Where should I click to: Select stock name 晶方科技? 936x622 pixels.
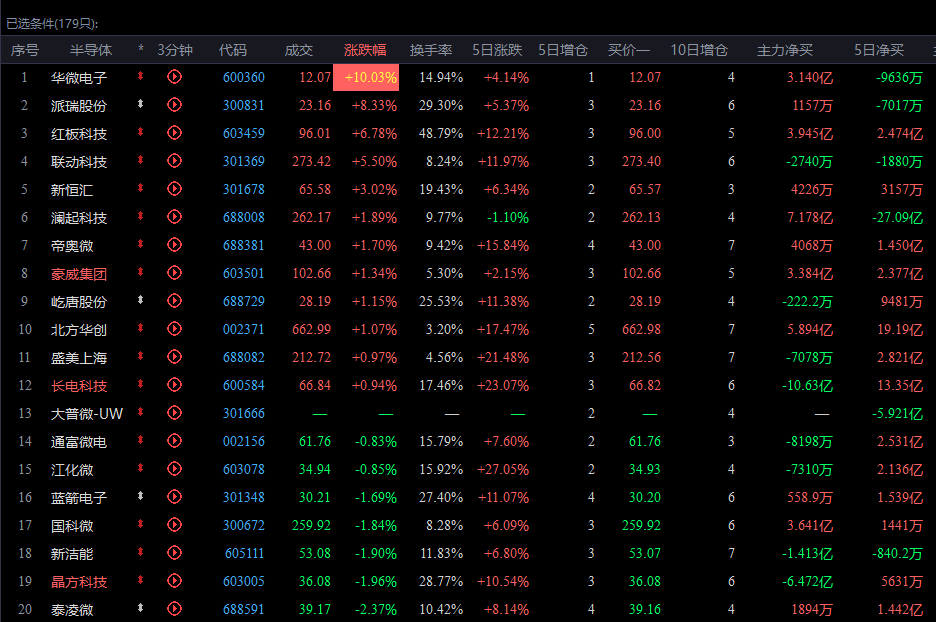click(79, 581)
